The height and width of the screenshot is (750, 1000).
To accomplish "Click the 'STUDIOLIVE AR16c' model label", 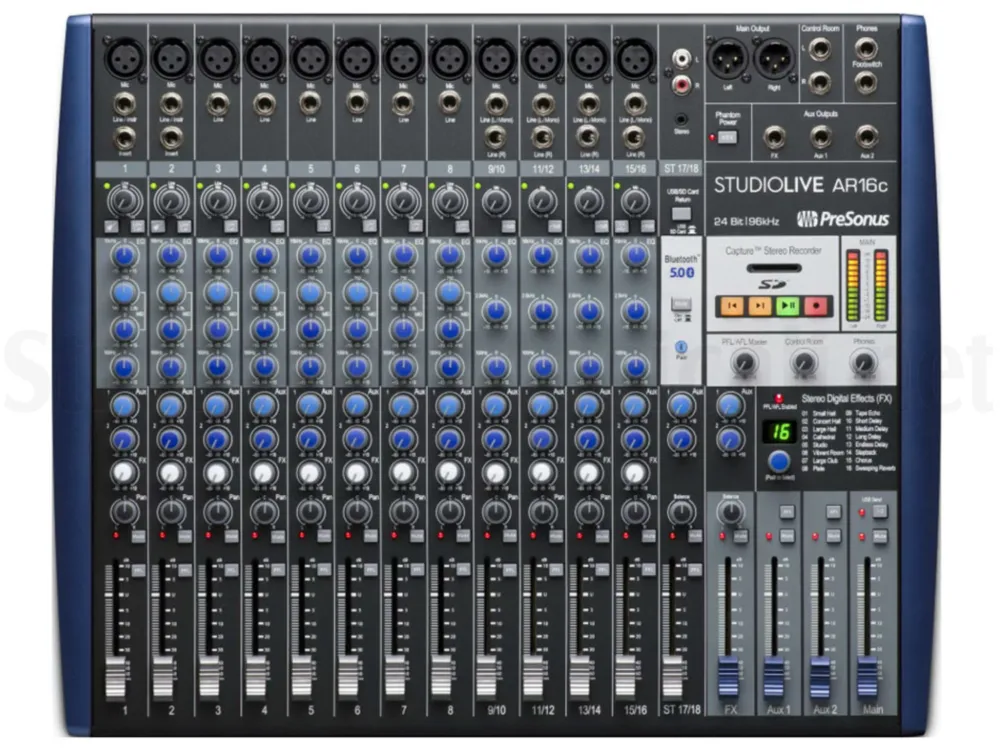I will pos(801,185).
